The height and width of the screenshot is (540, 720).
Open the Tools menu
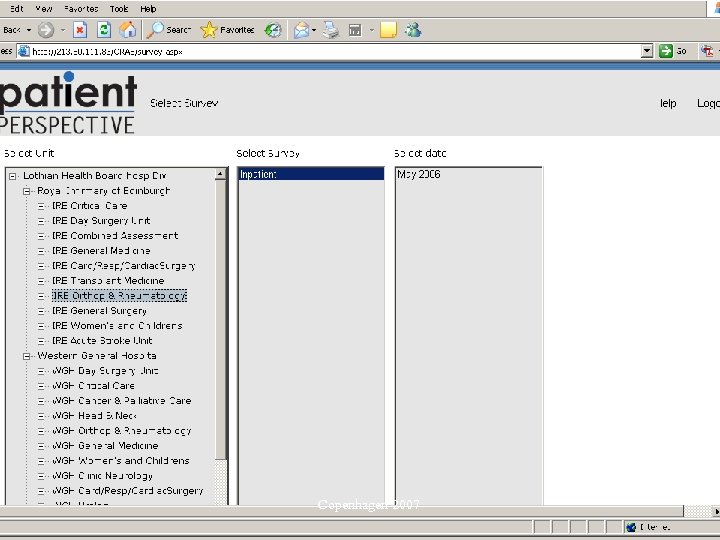(119, 8)
